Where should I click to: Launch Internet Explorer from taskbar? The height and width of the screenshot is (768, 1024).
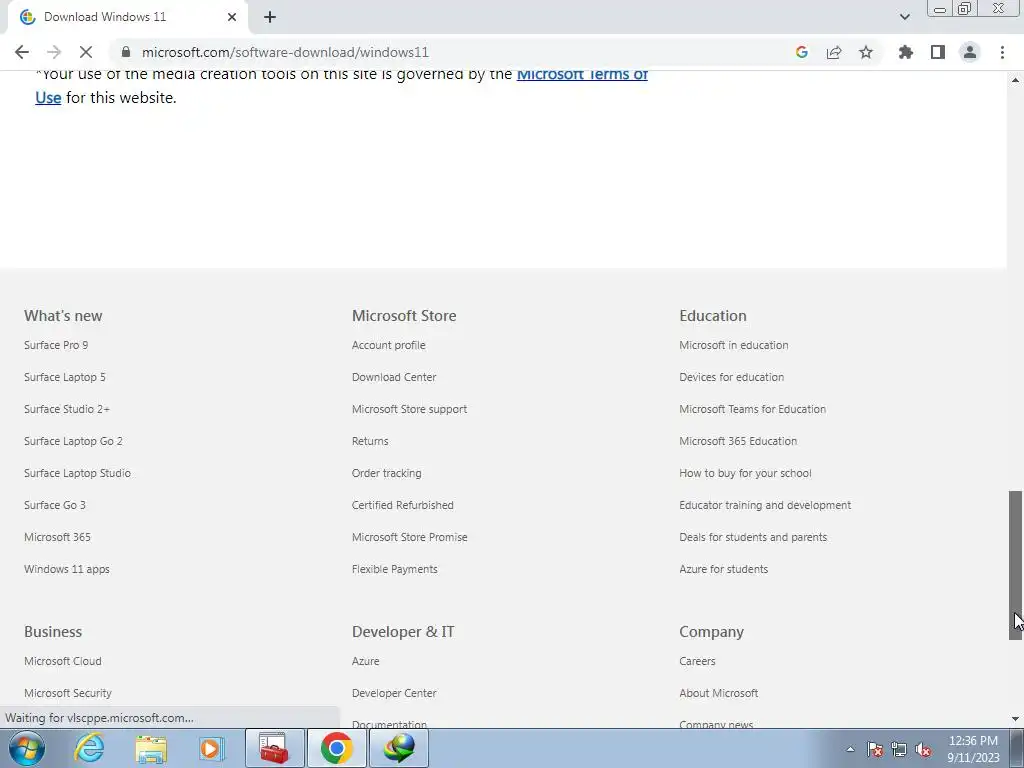89,748
